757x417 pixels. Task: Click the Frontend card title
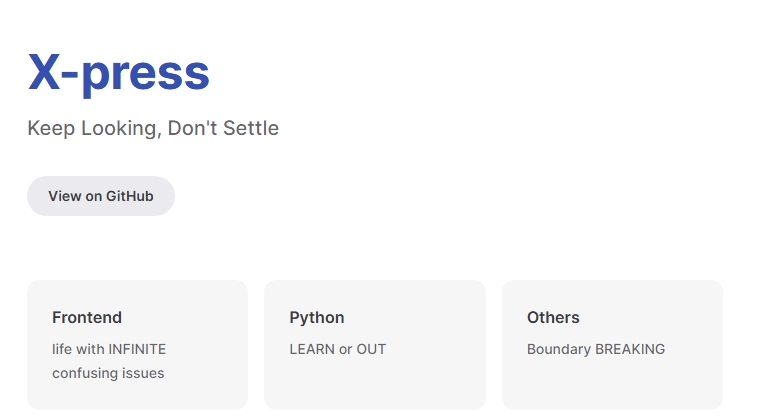[87, 318]
